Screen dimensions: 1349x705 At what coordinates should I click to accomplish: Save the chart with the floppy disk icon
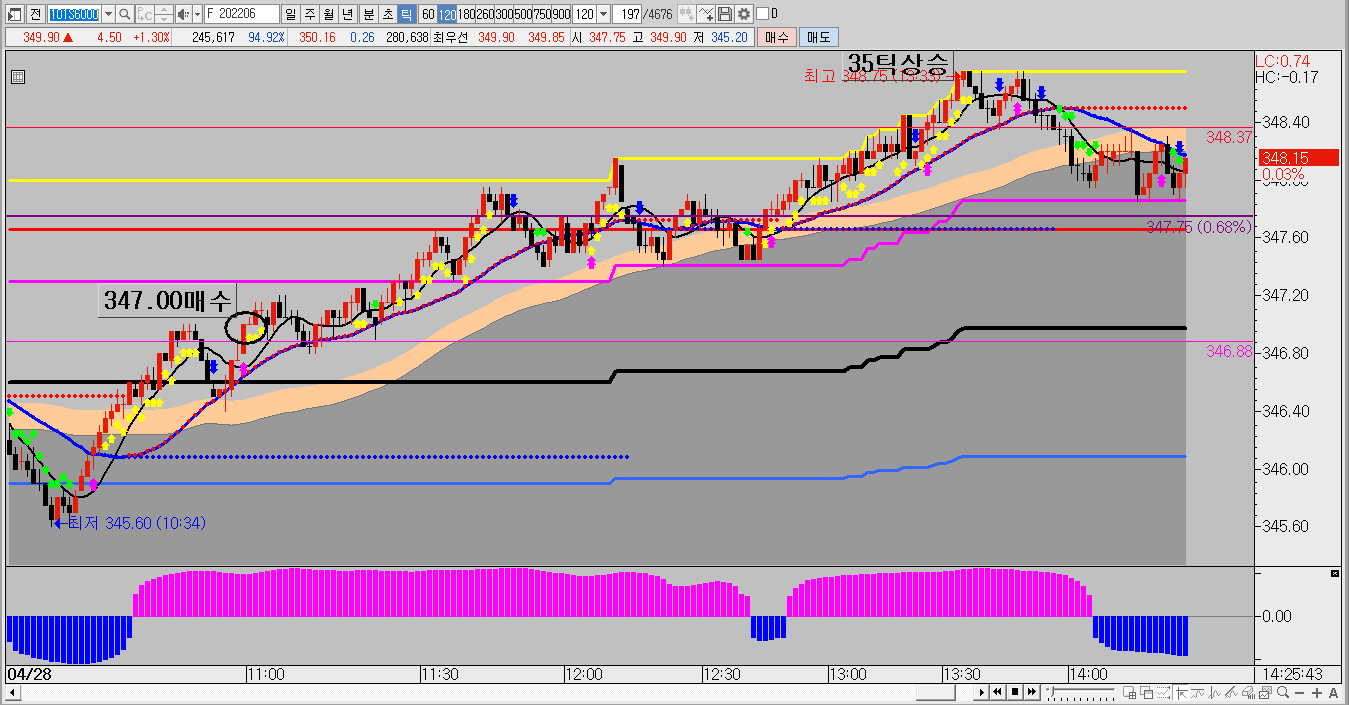(725, 14)
